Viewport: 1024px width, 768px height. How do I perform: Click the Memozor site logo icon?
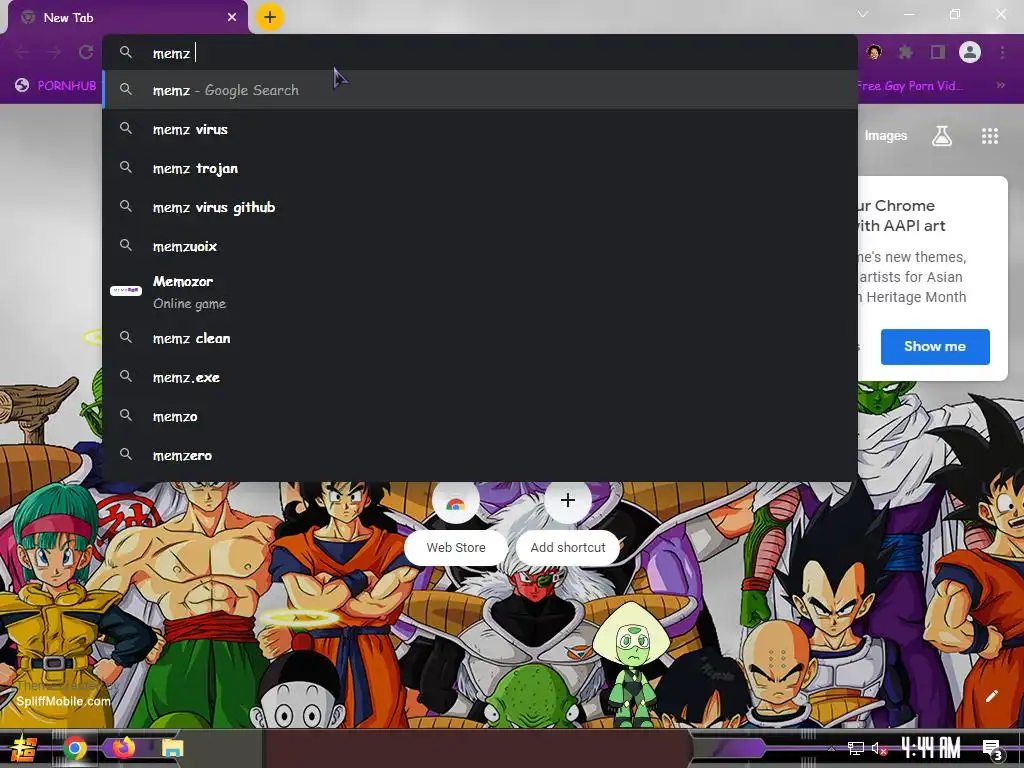pos(126,291)
